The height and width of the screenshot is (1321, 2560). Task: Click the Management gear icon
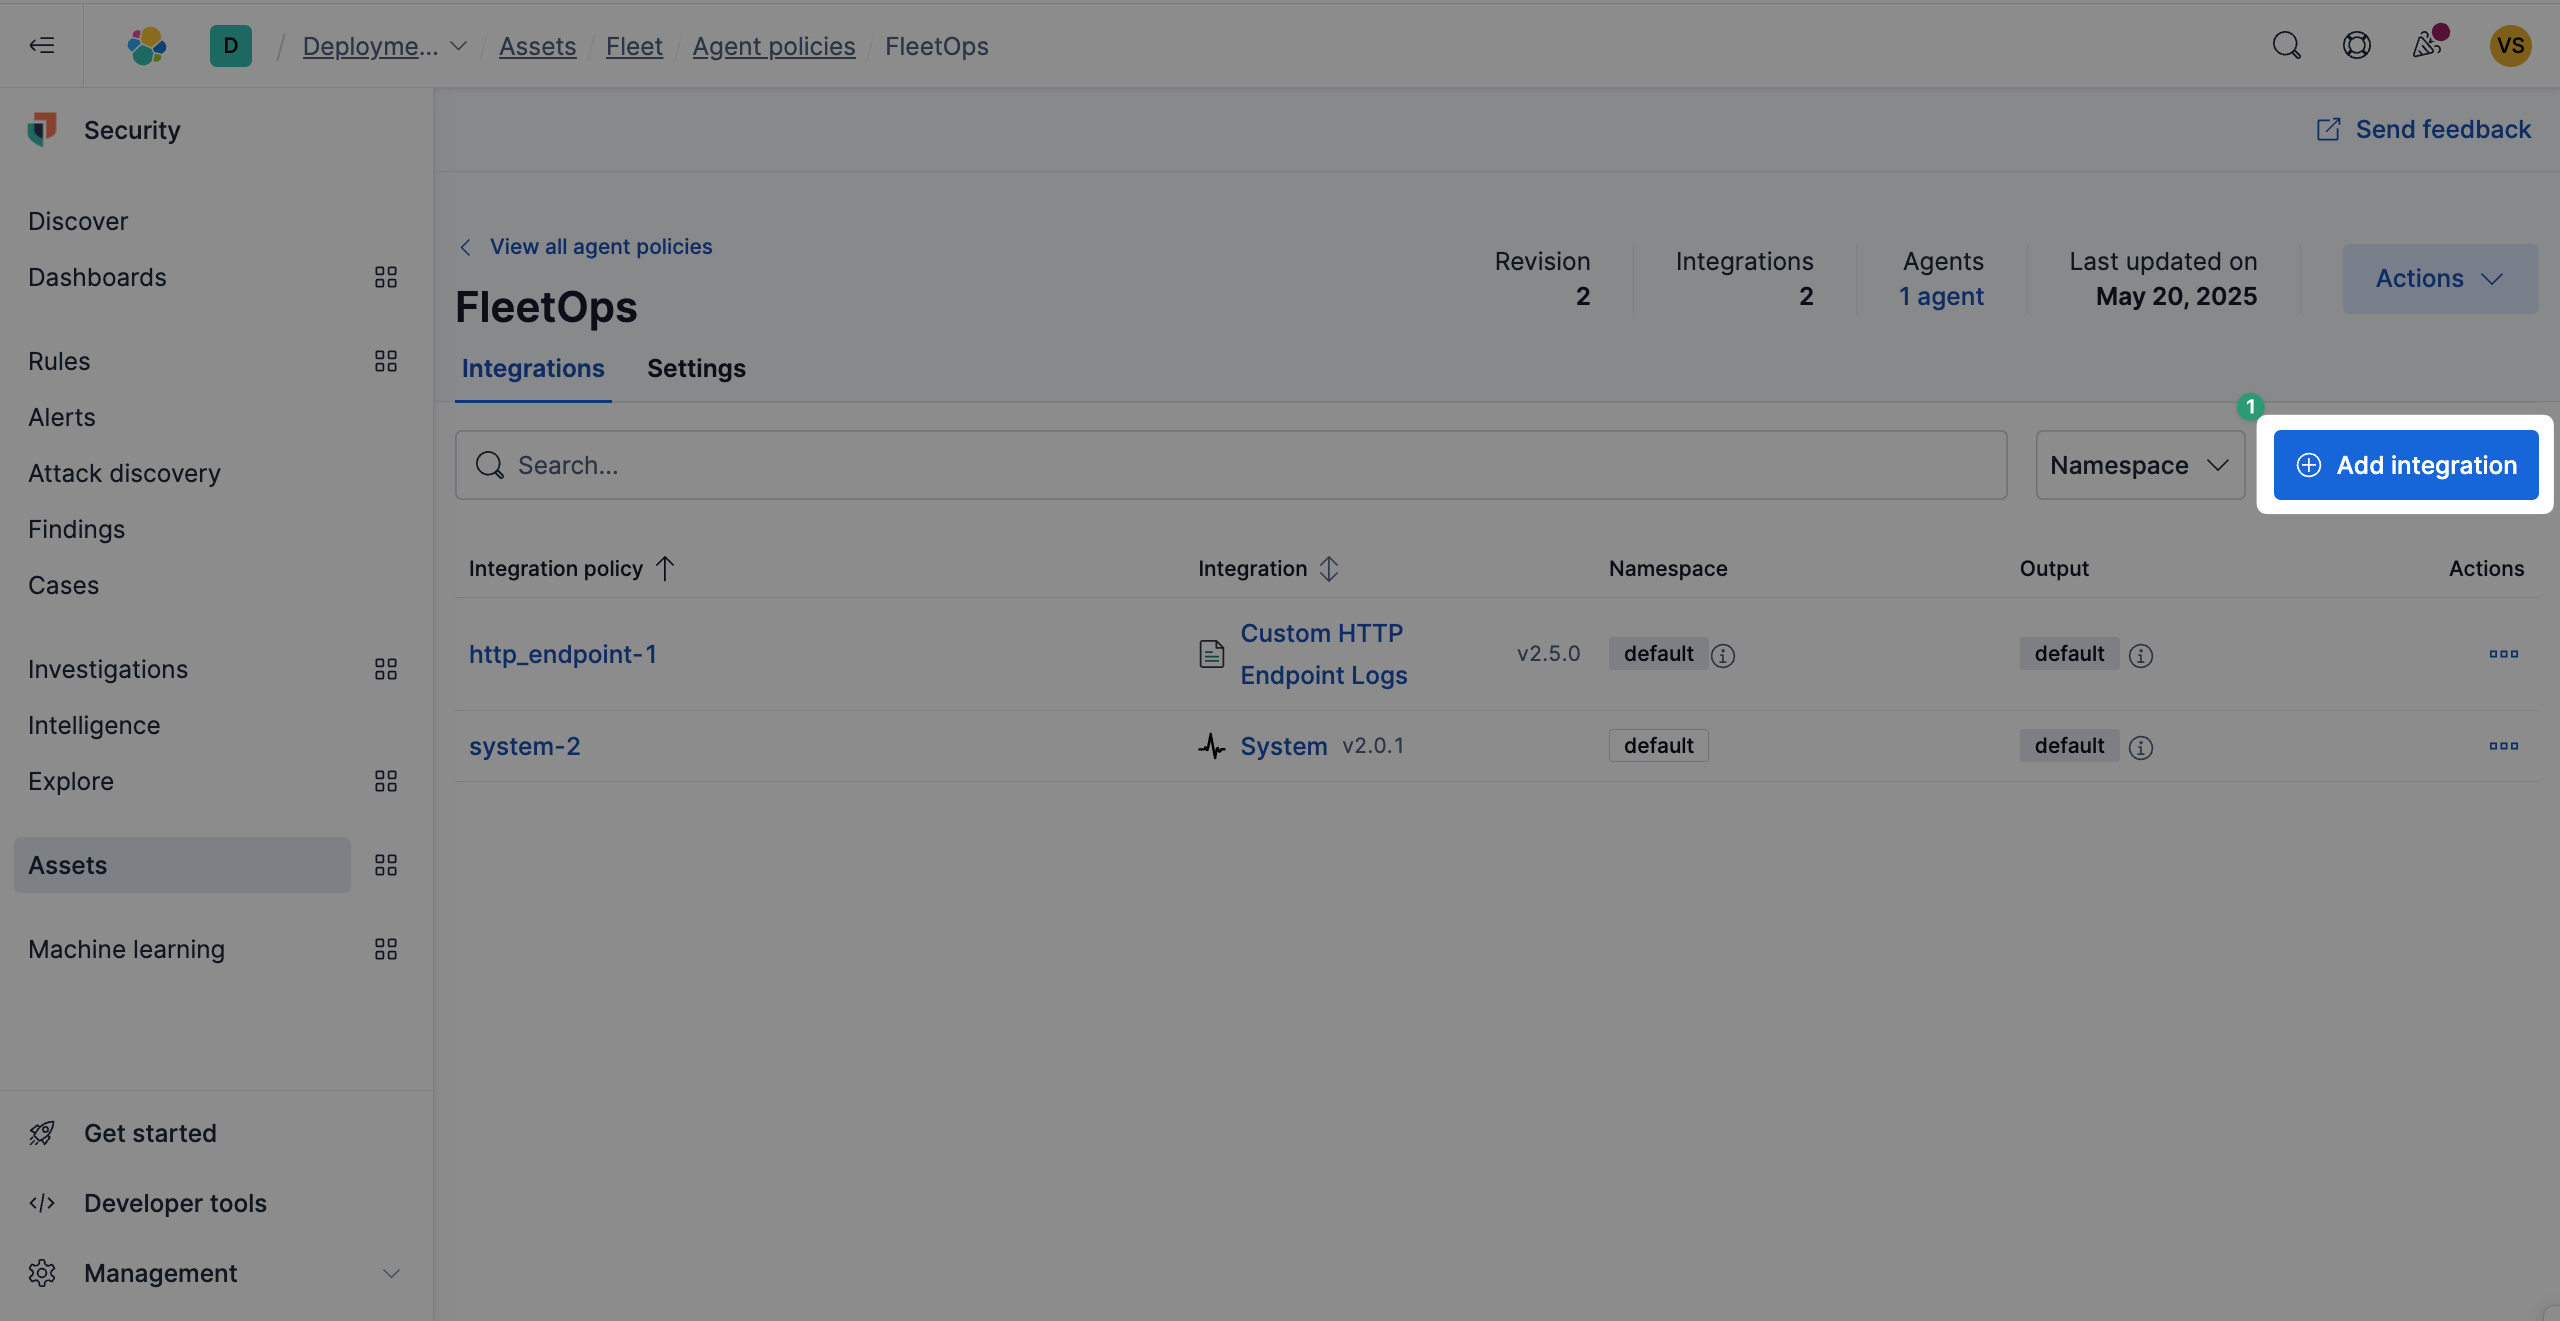42,1273
